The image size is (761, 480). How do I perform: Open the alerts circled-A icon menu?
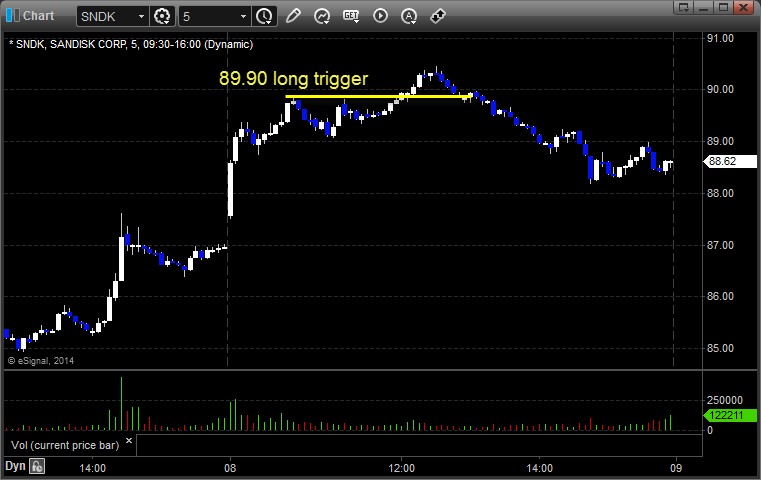point(409,16)
